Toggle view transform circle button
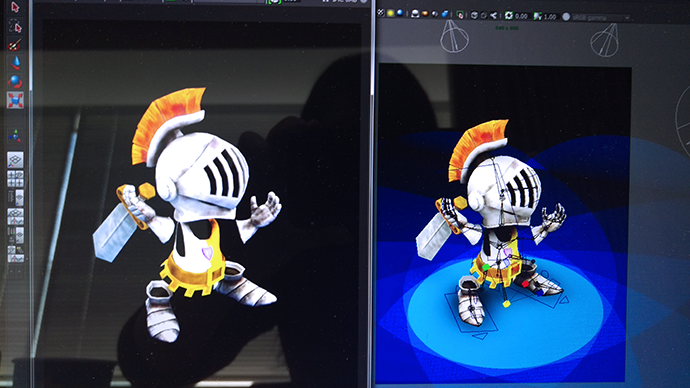The image size is (690, 388). coord(566,17)
